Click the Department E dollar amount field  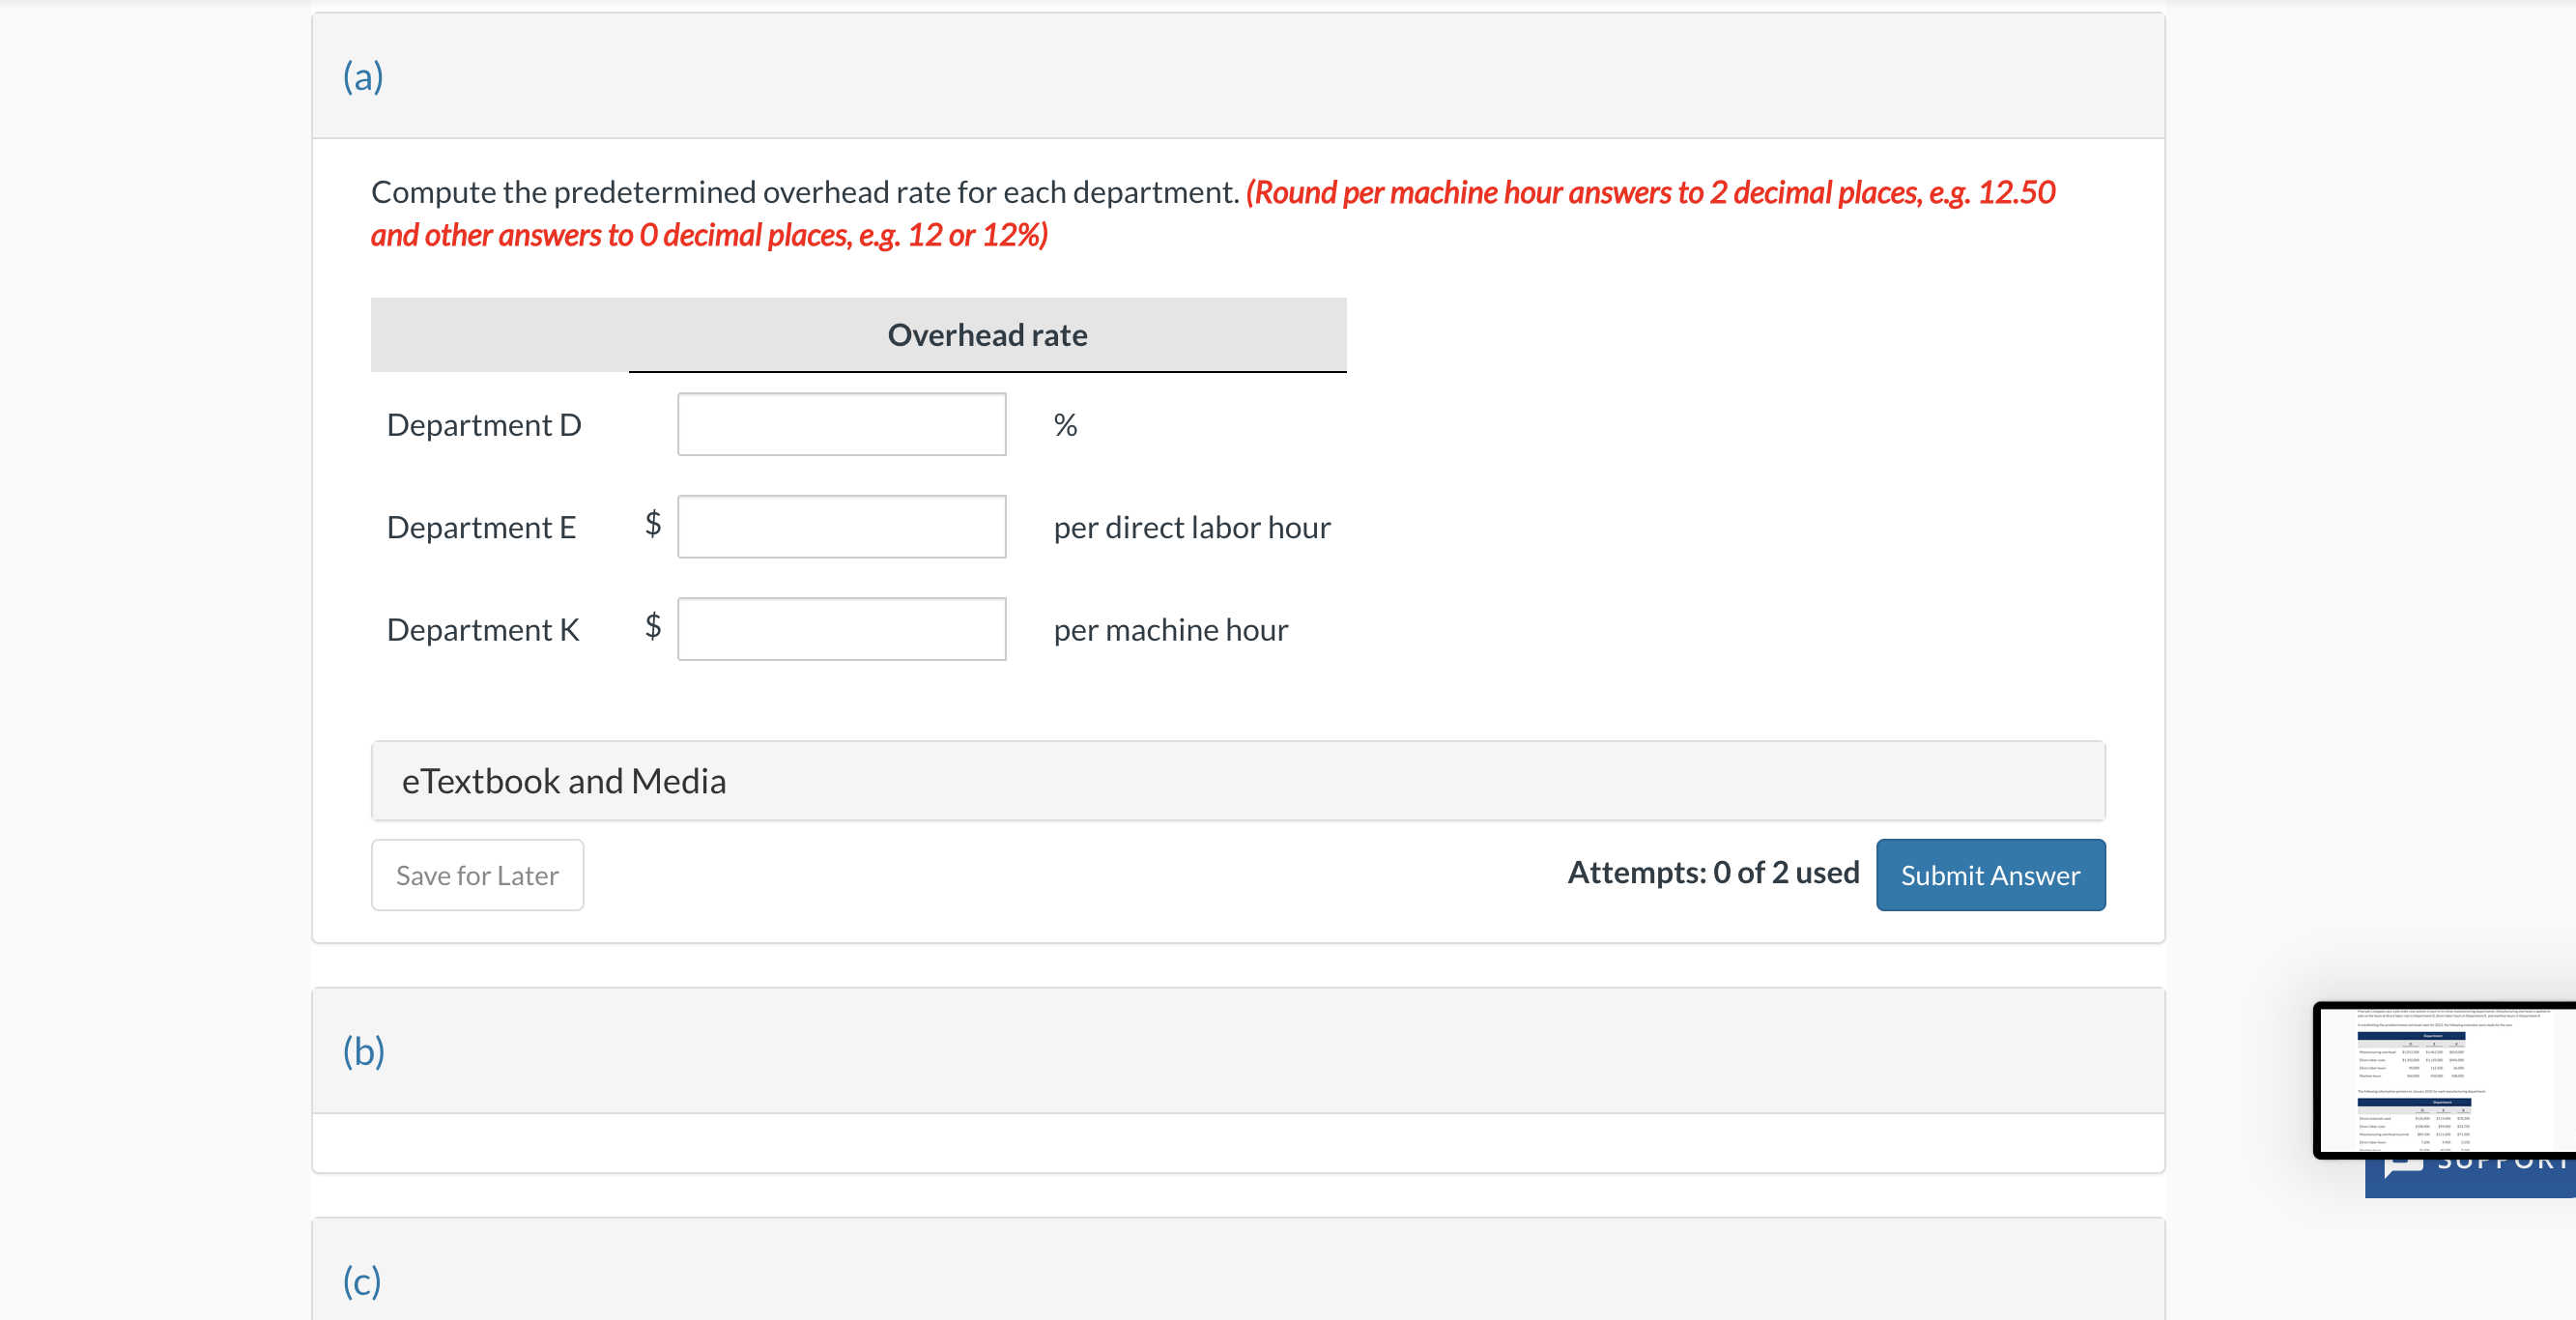click(x=842, y=527)
